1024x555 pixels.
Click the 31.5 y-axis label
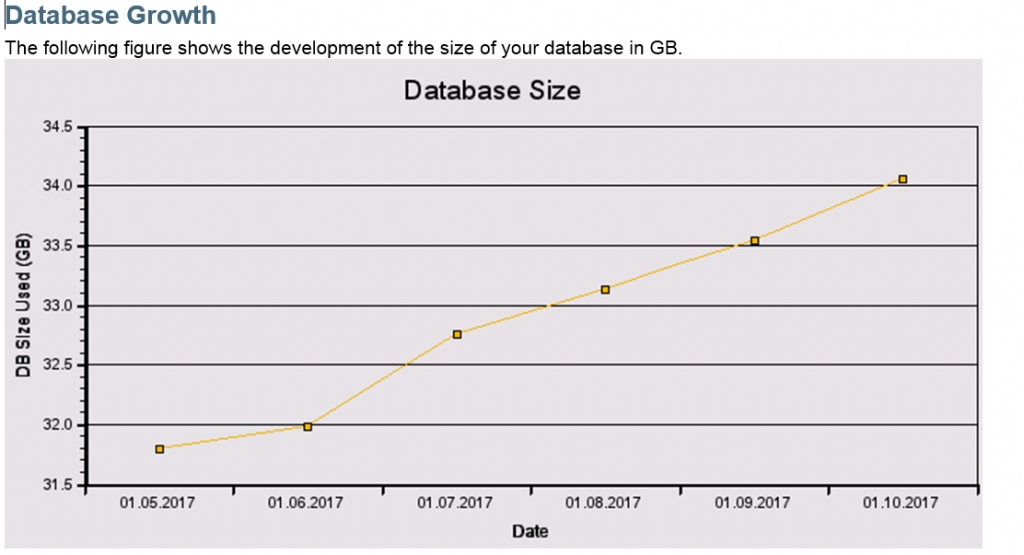tap(57, 485)
